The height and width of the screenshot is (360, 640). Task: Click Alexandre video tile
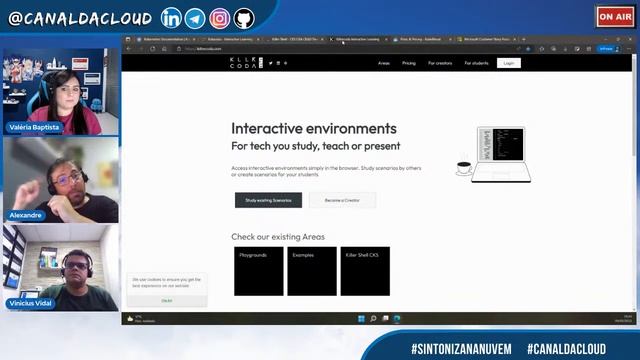[x=61, y=180]
